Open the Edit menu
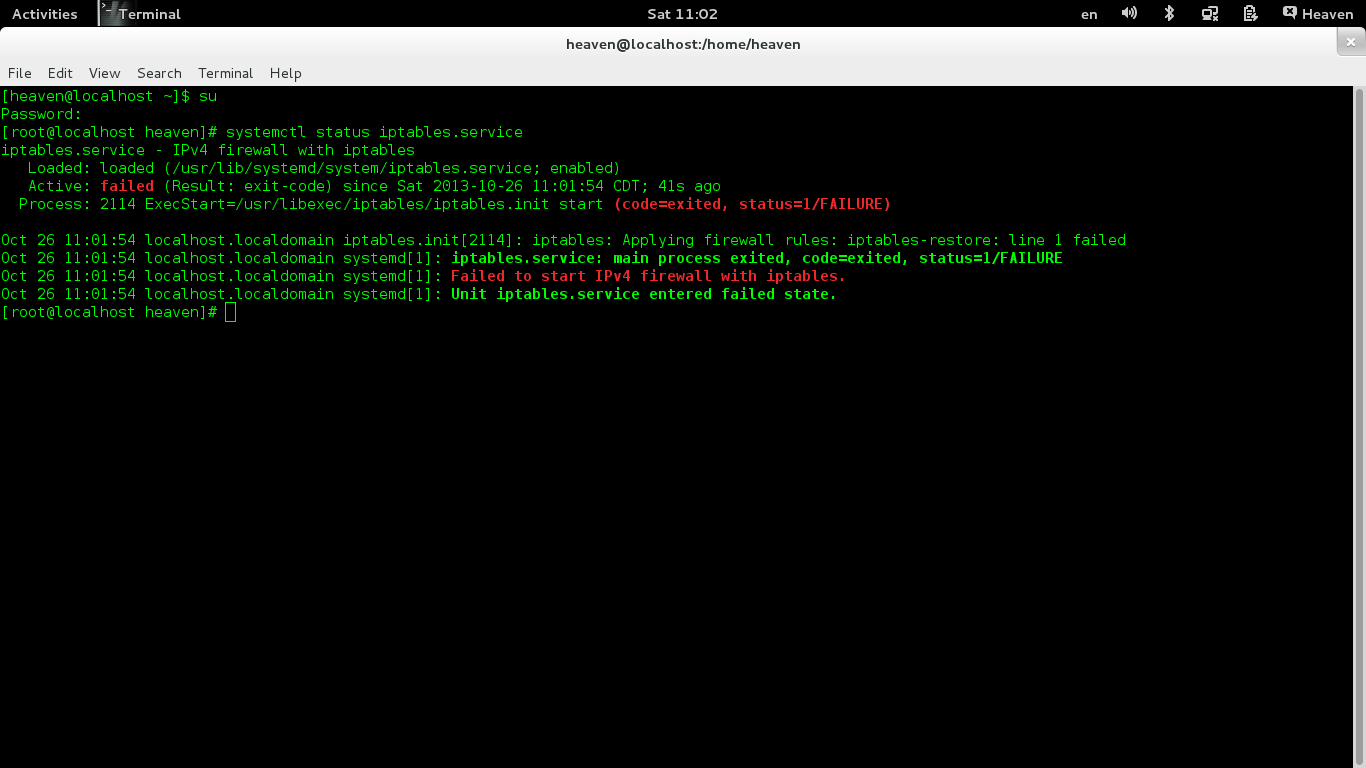The height and width of the screenshot is (768, 1366). pyautogui.click(x=60, y=73)
